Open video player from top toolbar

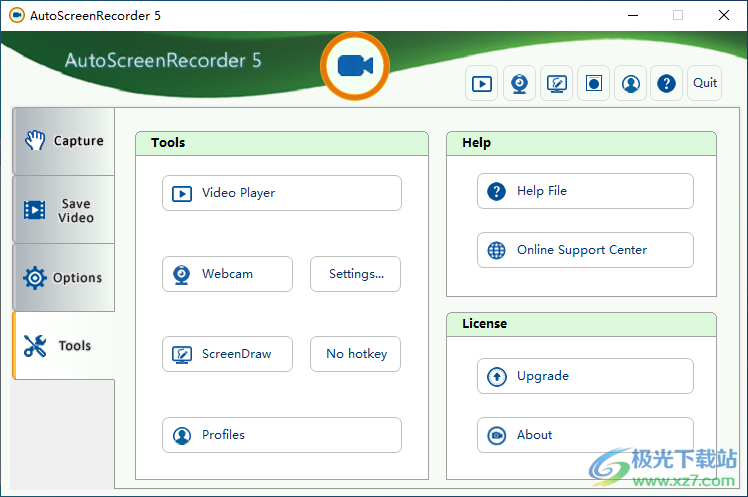[x=482, y=83]
